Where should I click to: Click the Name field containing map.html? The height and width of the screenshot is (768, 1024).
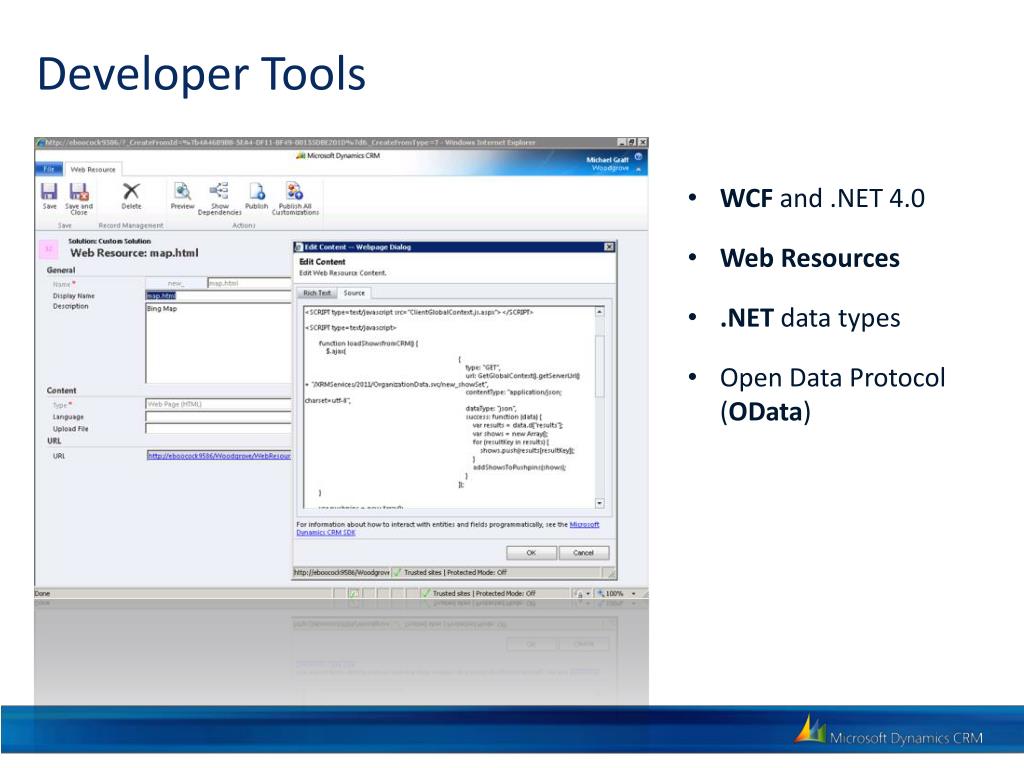click(x=249, y=283)
